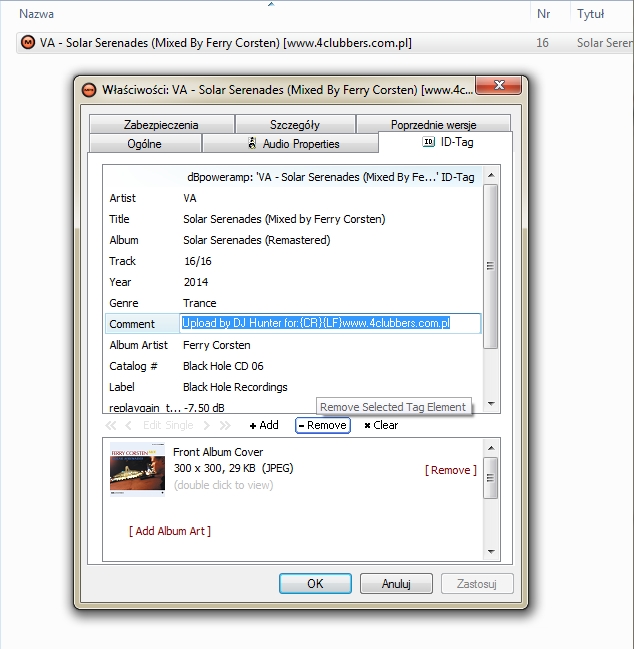Go to next file with single right arrow

pyautogui.click(x=207, y=425)
